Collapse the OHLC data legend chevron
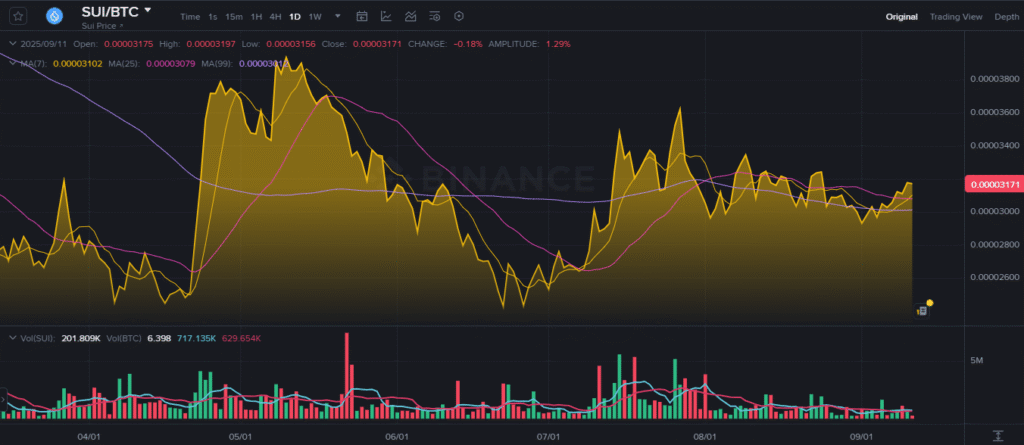The width and height of the screenshot is (1024, 445). tap(11, 44)
